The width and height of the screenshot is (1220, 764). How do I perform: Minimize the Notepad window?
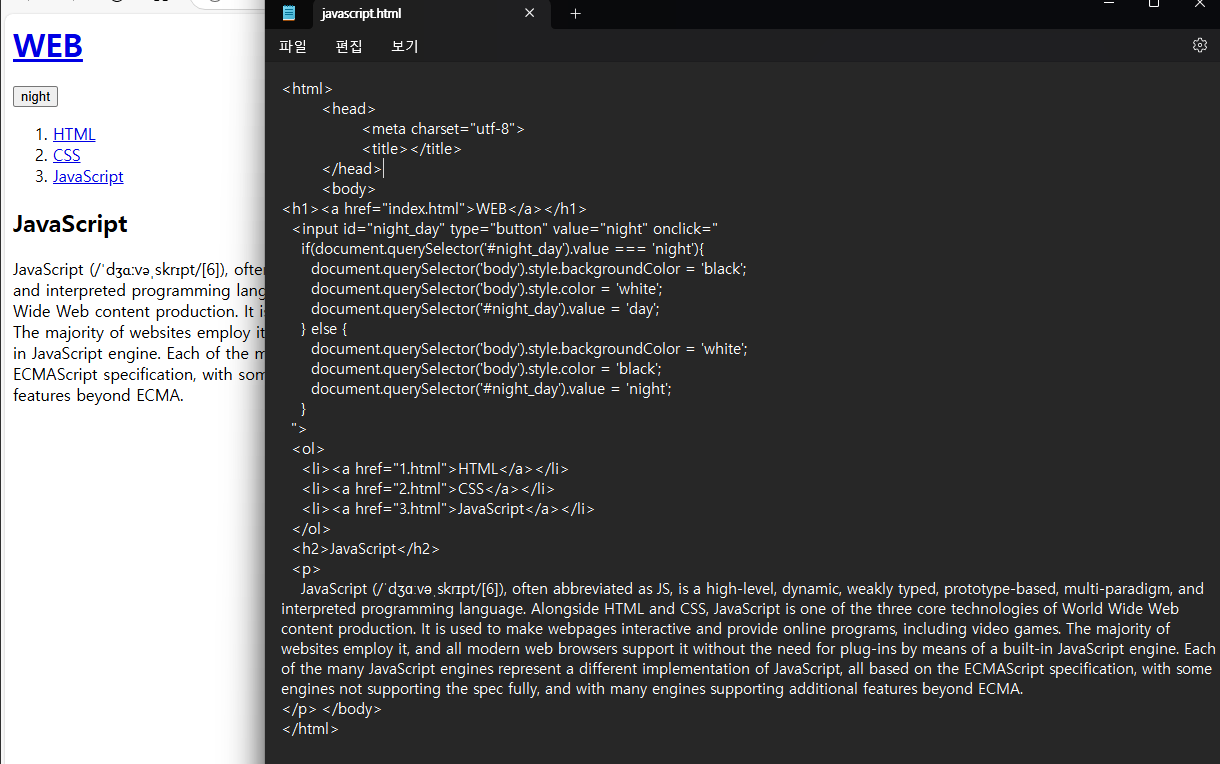[x=1109, y=4]
